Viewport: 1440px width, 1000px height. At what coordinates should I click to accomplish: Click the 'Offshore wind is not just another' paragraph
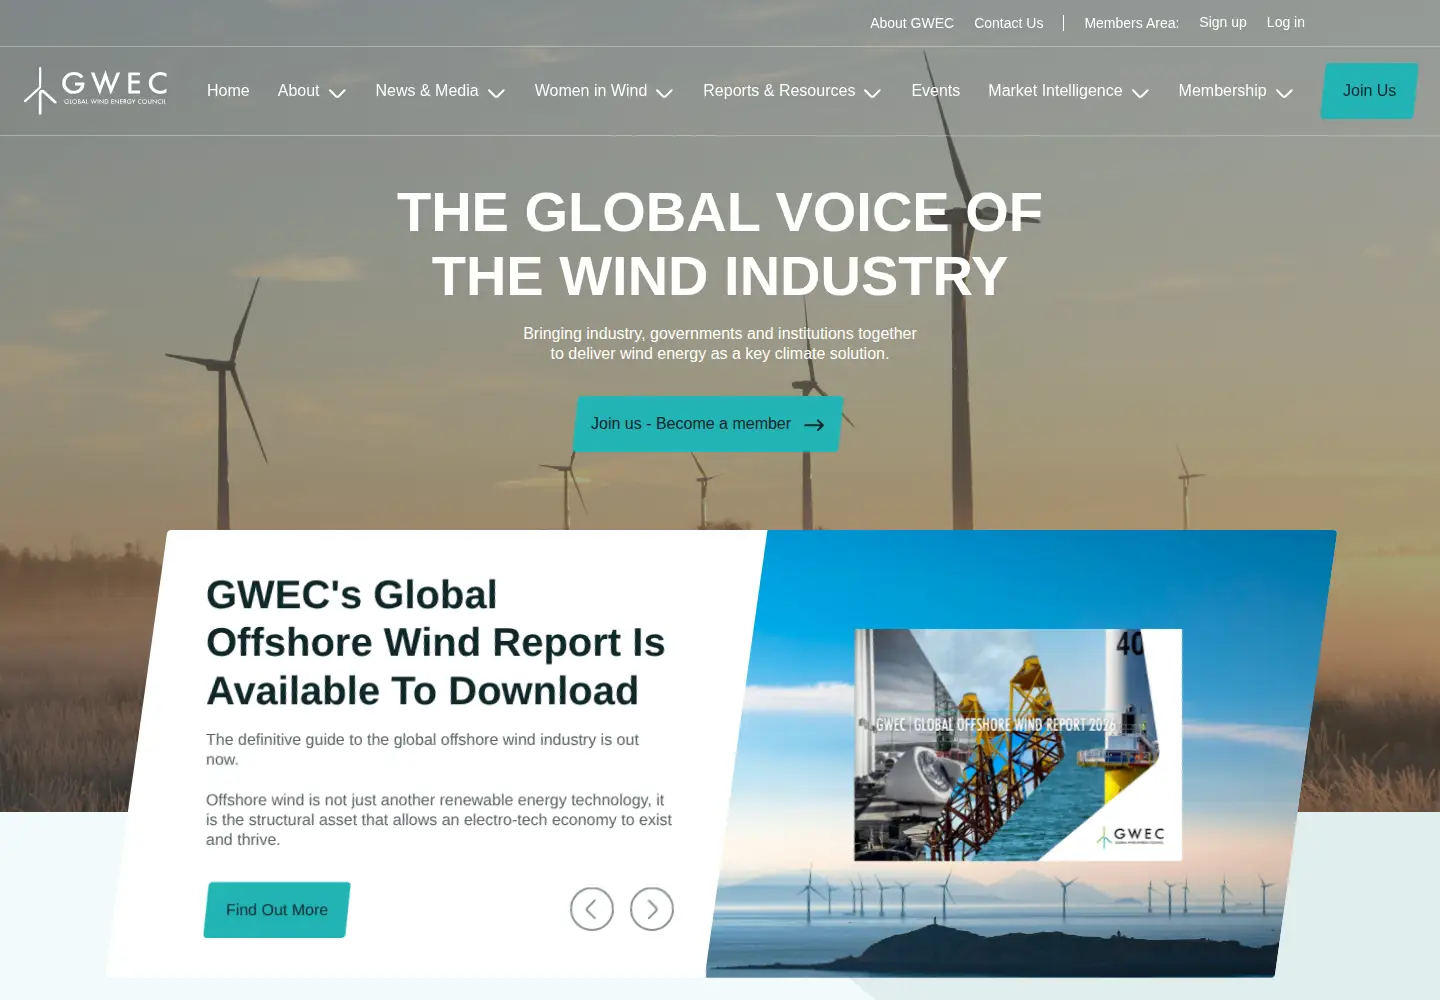tap(439, 820)
